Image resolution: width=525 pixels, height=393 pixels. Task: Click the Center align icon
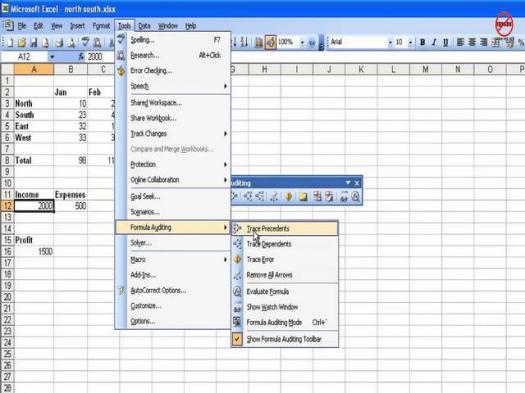click(472, 42)
